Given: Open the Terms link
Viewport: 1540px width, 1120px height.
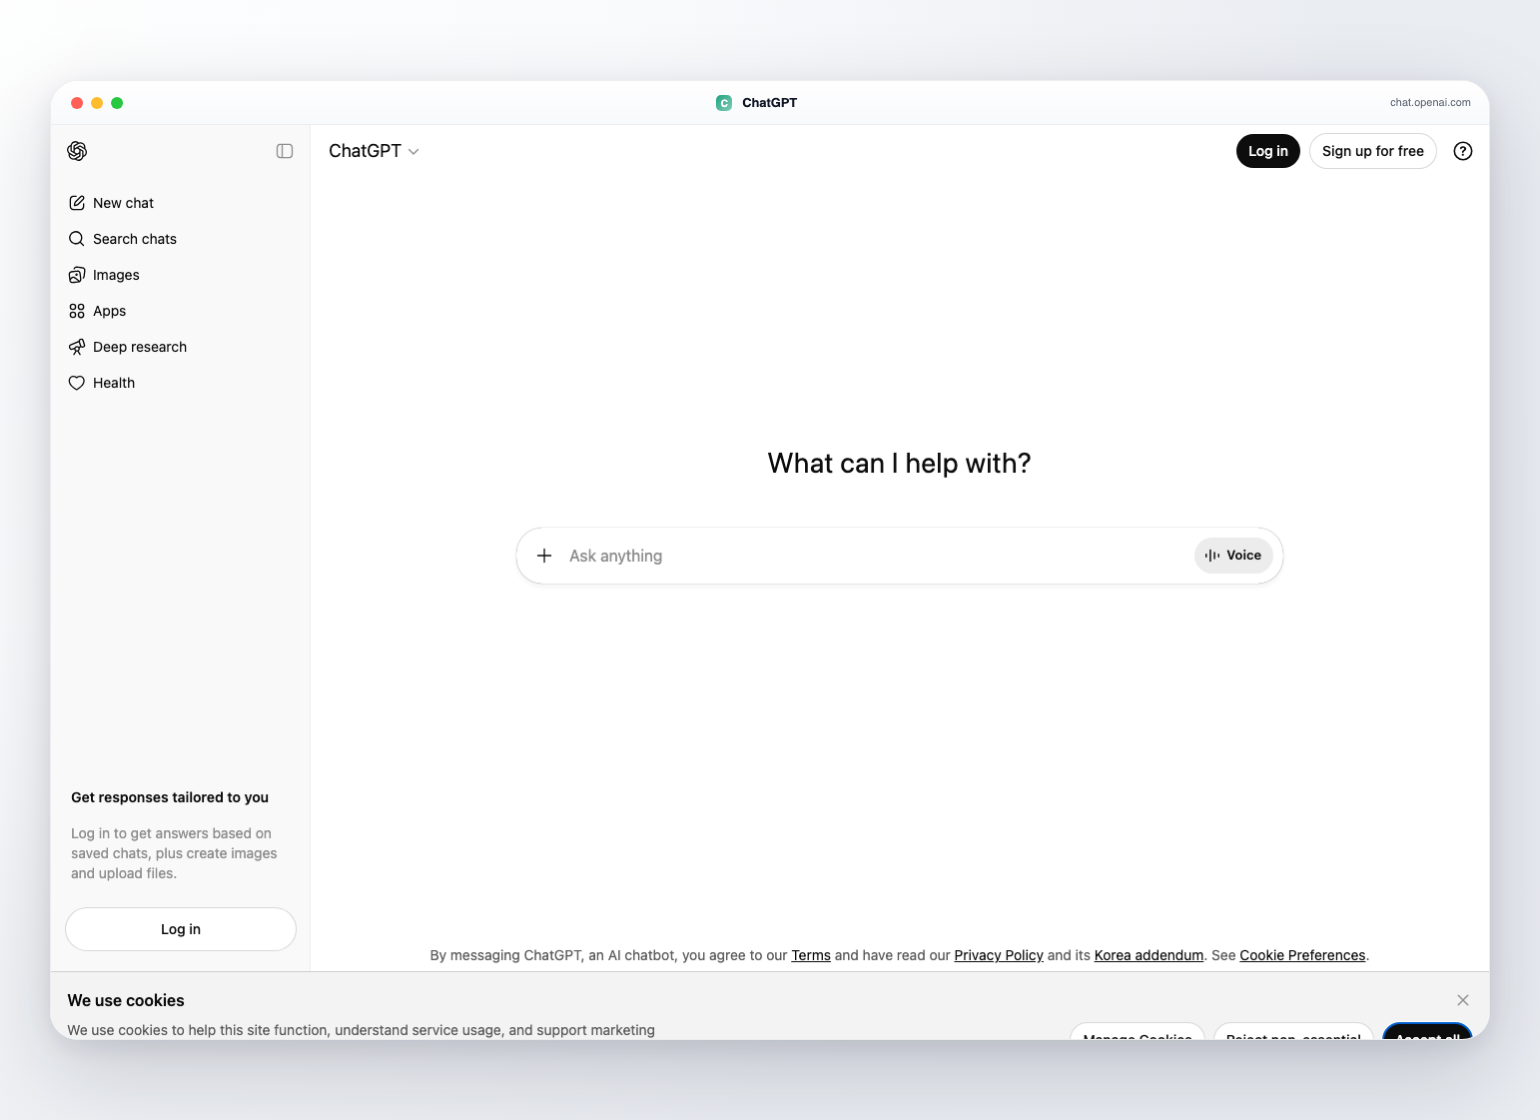Looking at the screenshot, I should tap(811, 955).
